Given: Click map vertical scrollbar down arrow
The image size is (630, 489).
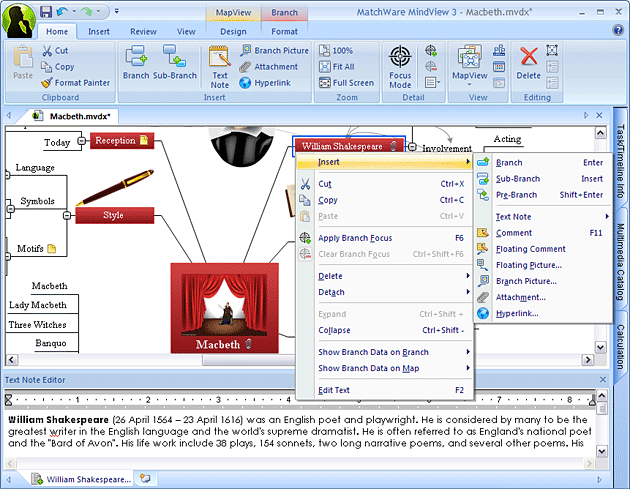Looking at the screenshot, I should (x=601, y=347).
